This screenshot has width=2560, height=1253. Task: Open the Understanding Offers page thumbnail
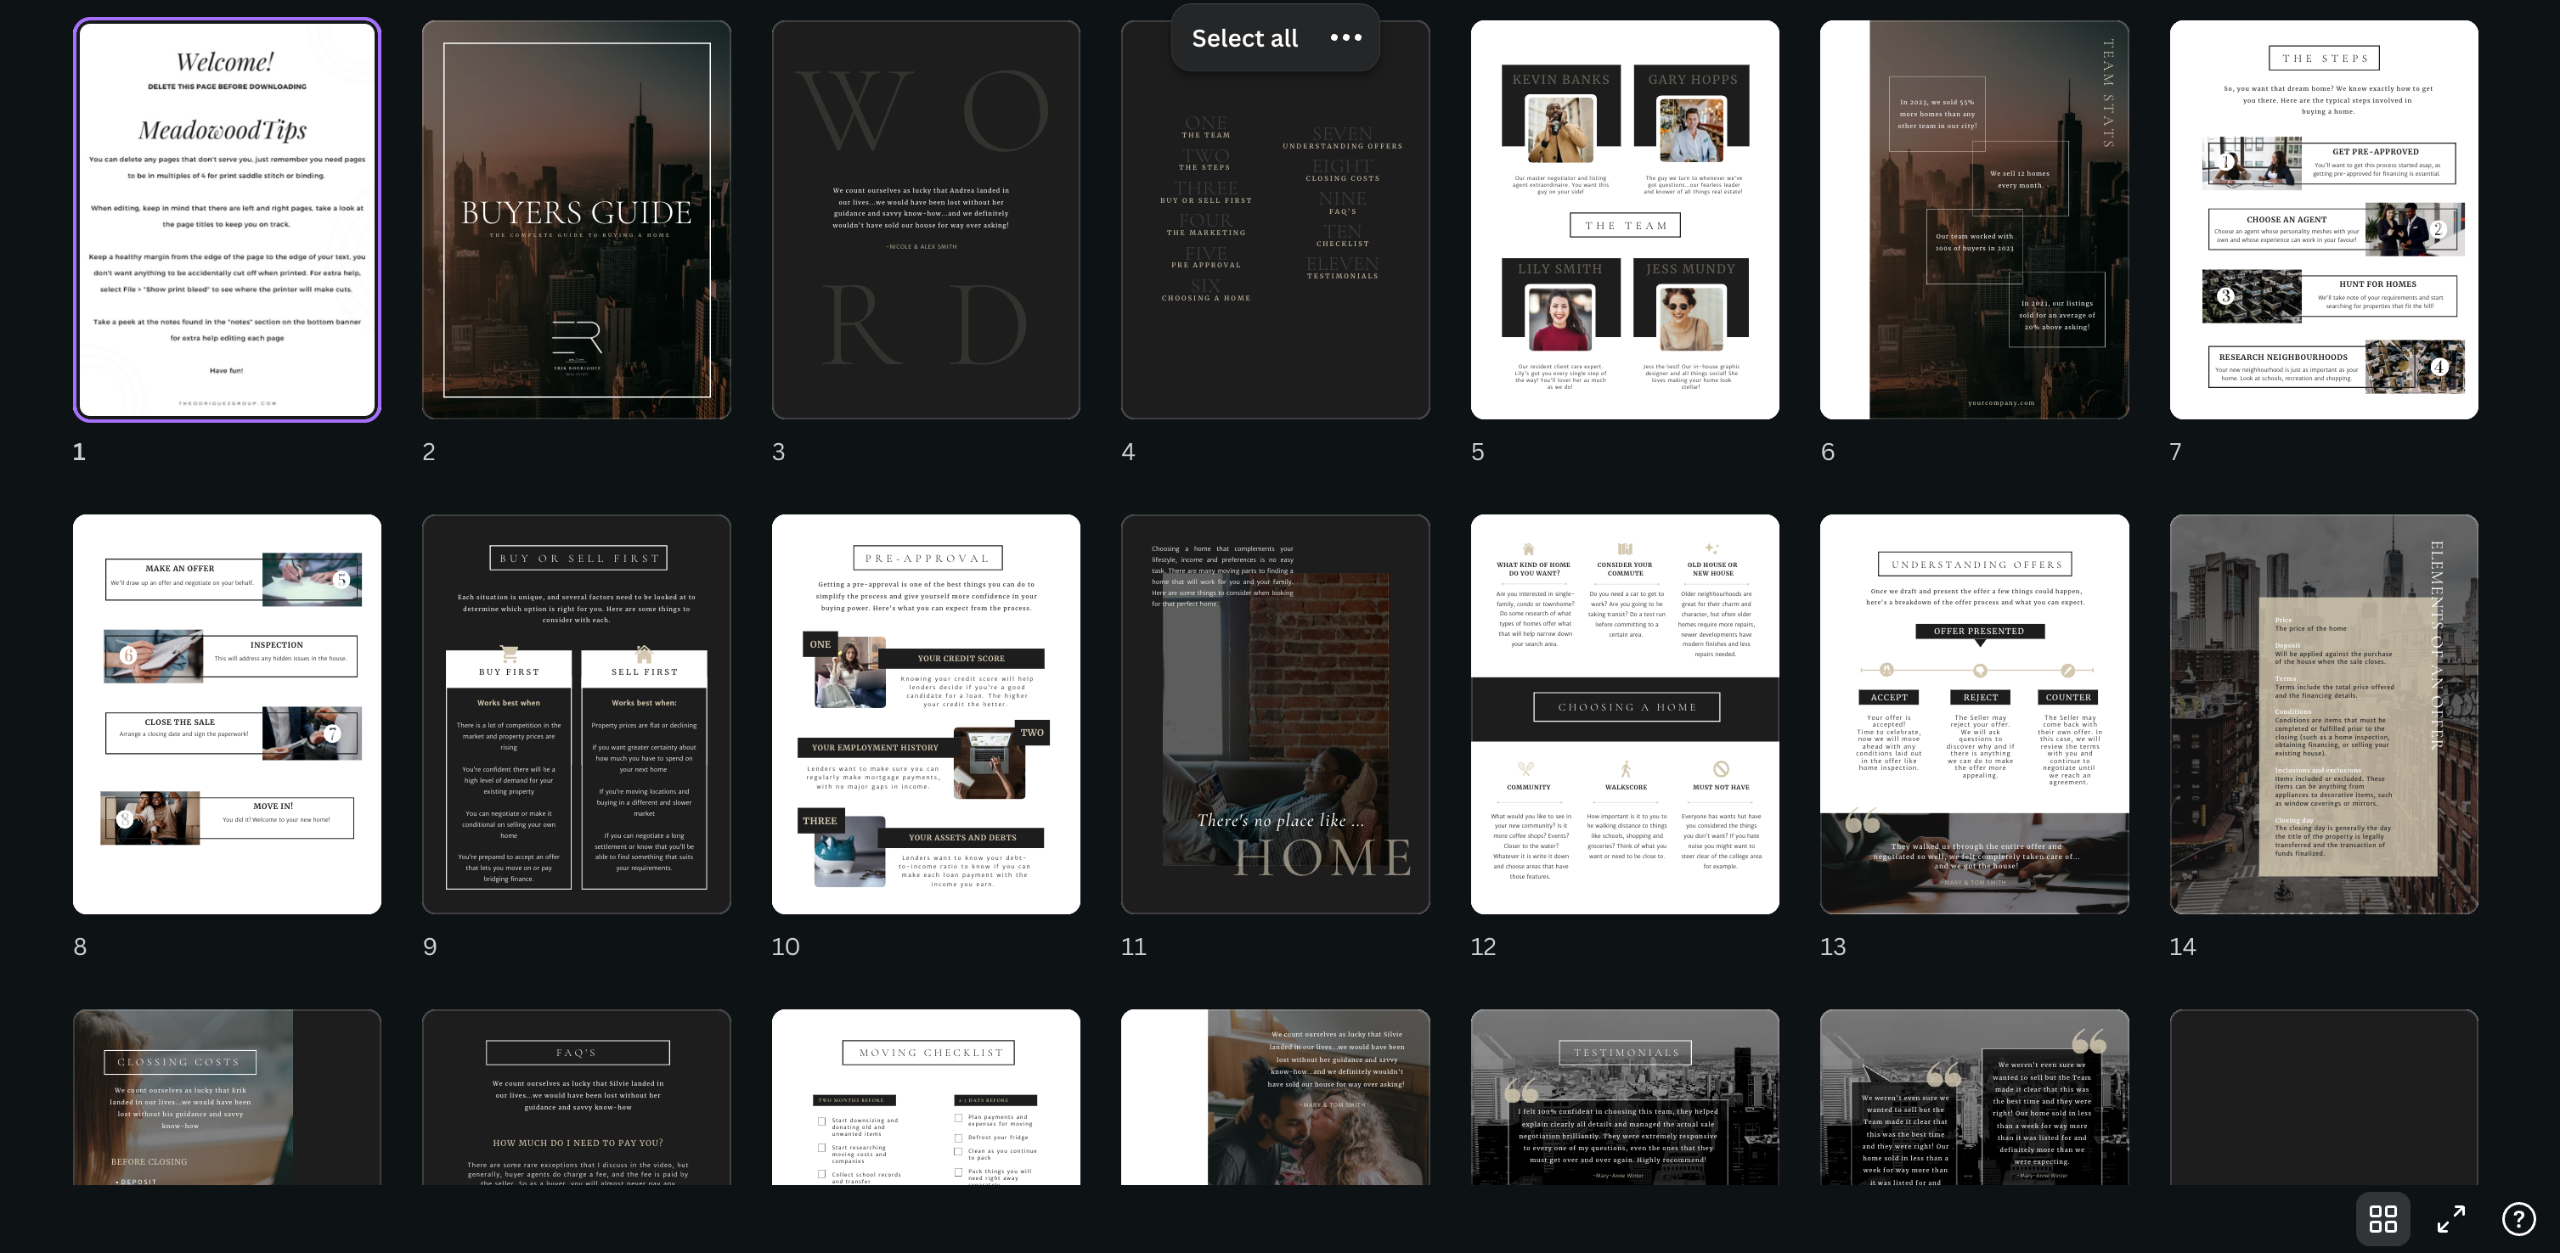click(x=1974, y=714)
